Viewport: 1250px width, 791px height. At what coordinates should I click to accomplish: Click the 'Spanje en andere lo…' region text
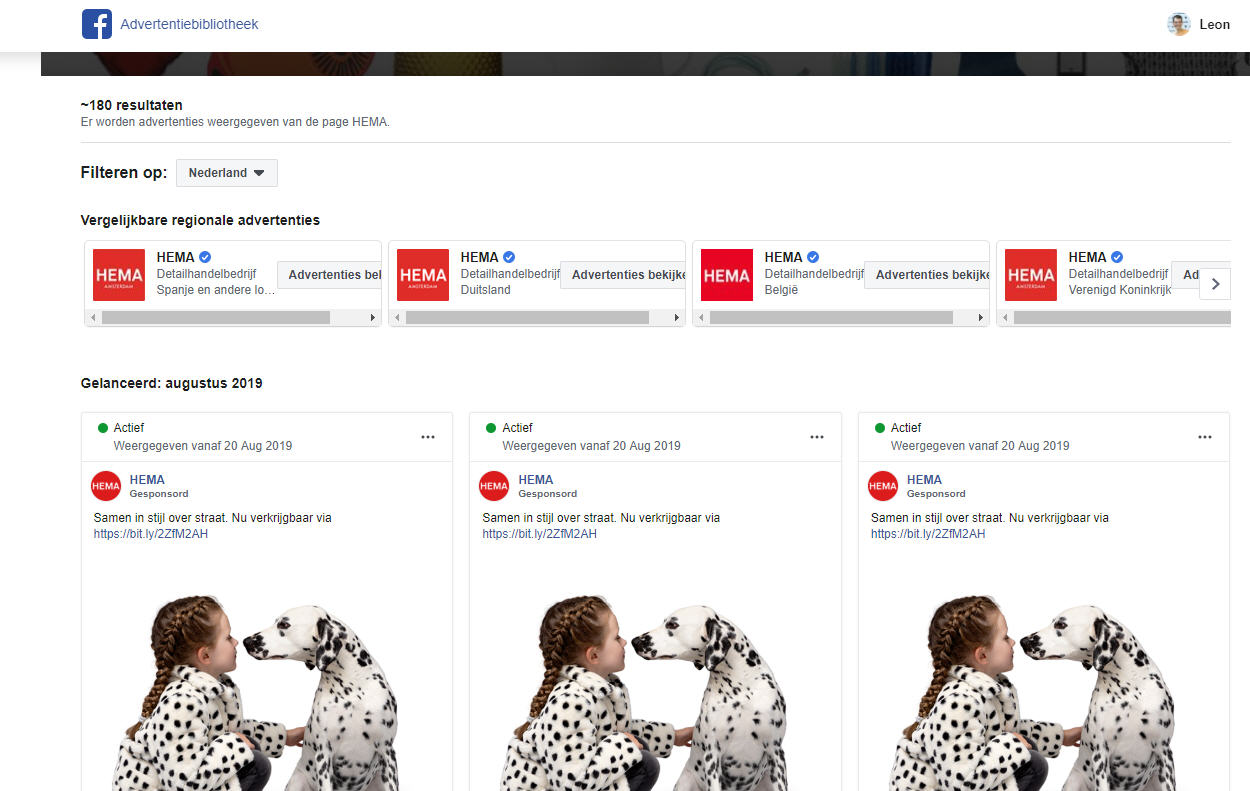(x=216, y=290)
